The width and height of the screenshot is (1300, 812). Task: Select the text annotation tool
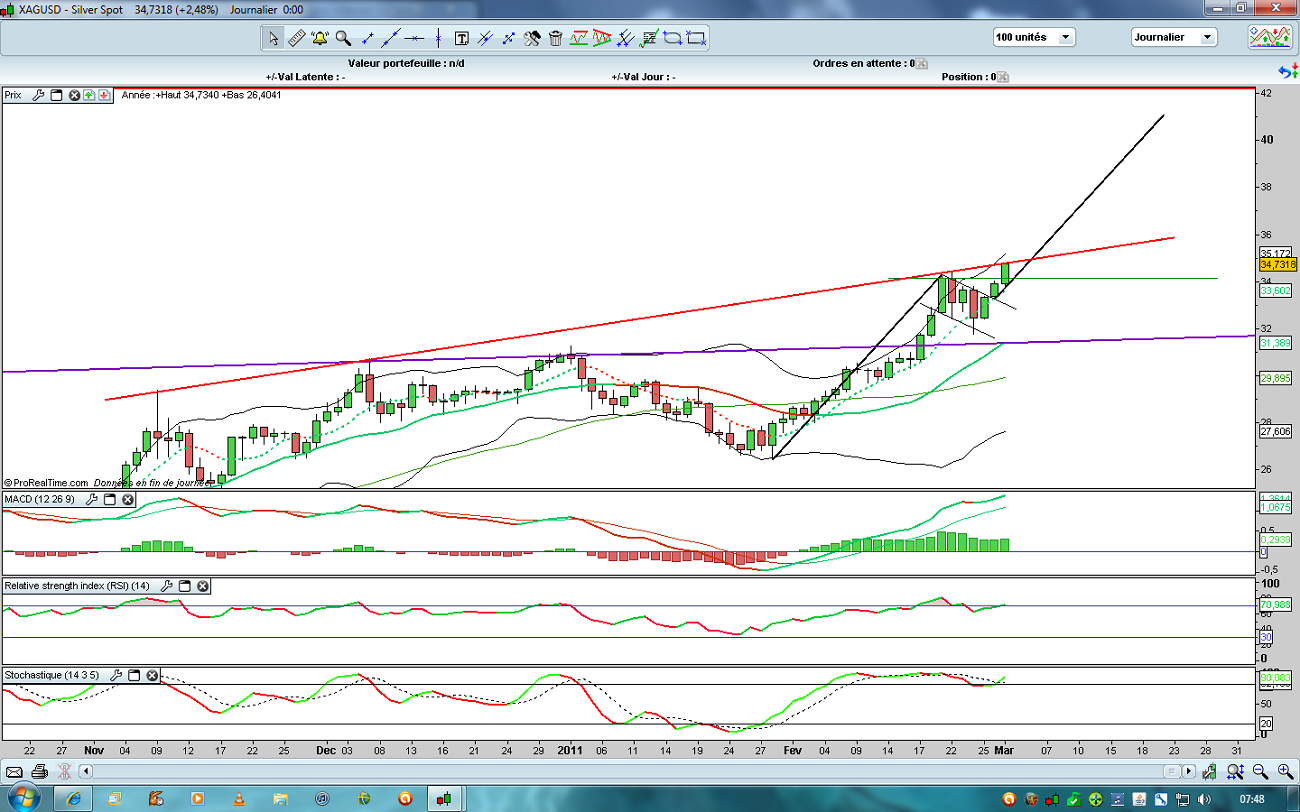point(462,38)
